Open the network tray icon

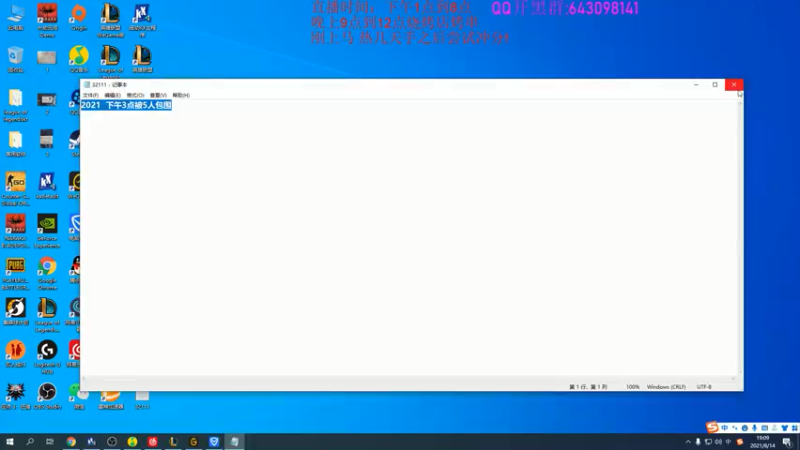(x=708, y=442)
